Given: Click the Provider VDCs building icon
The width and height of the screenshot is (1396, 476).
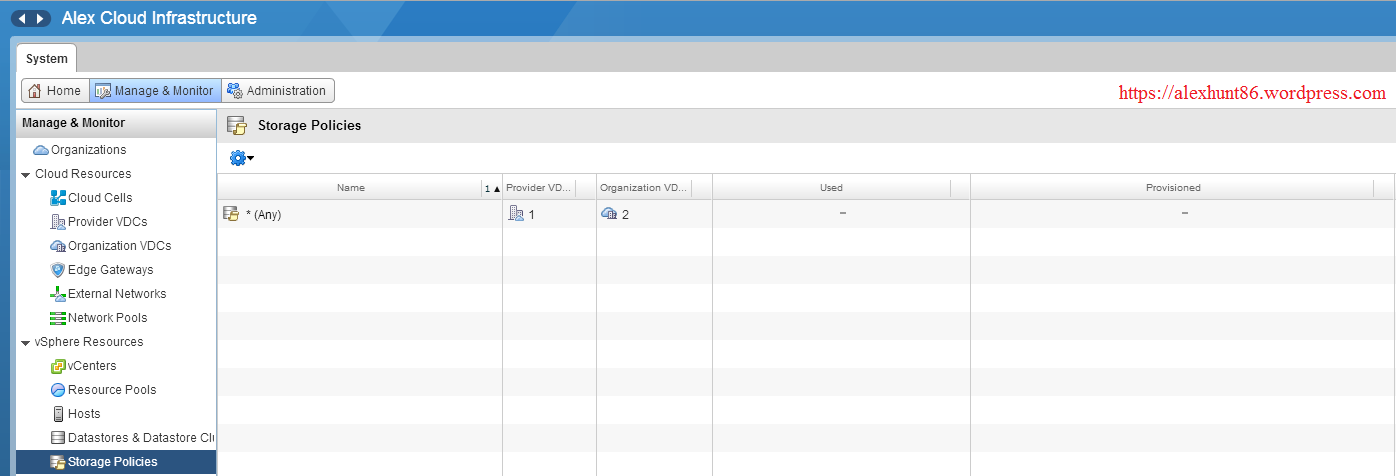Looking at the screenshot, I should coord(58,222).
